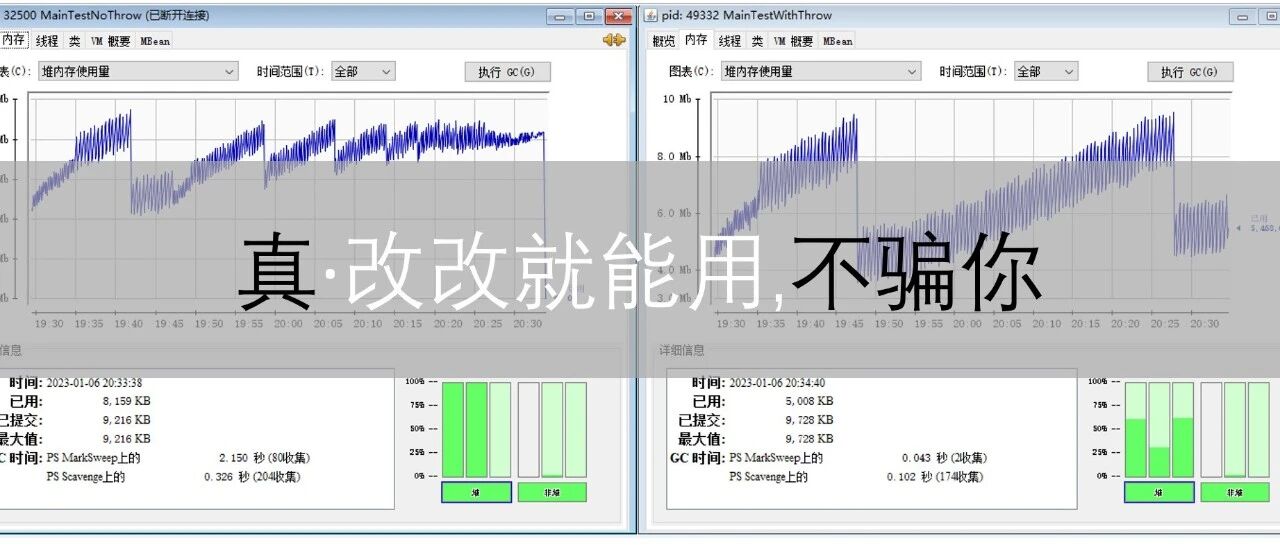Click 已提交 value 9,728 KB
Image resolution: width=1280 pixels, height=545 pixels.
[x=809, y=420]
